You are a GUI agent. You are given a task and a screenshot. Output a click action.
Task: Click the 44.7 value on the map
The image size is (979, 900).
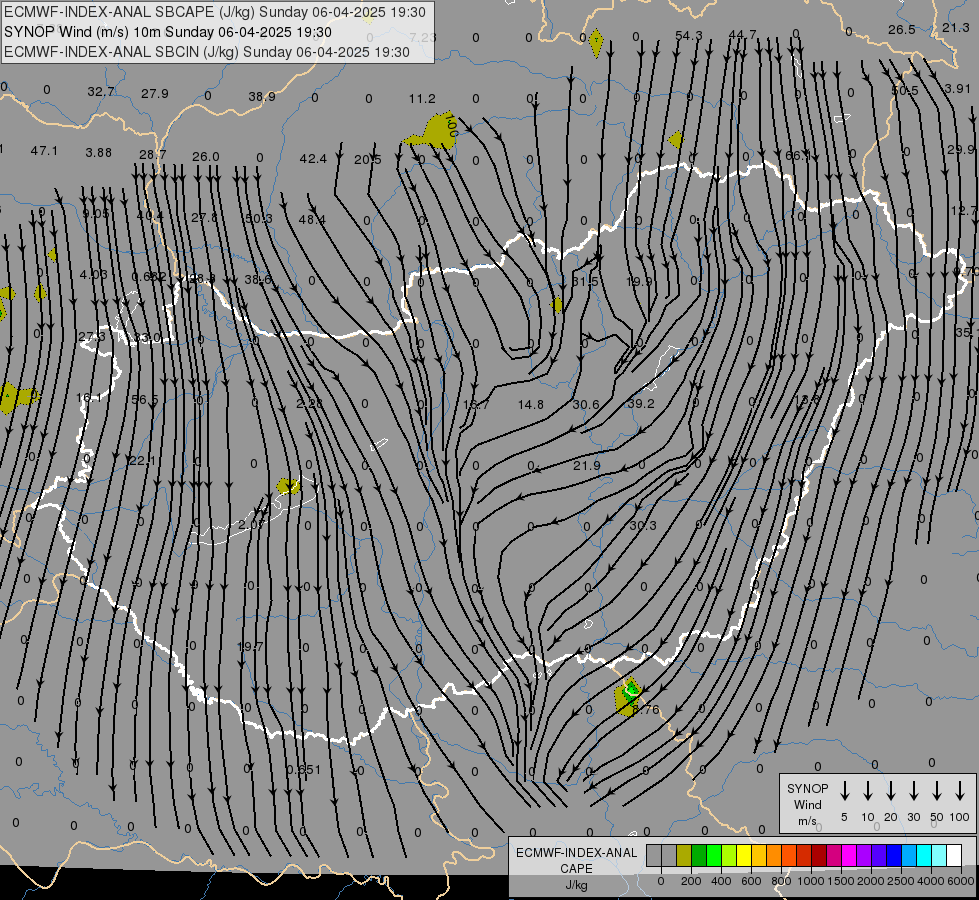(742, 34)
